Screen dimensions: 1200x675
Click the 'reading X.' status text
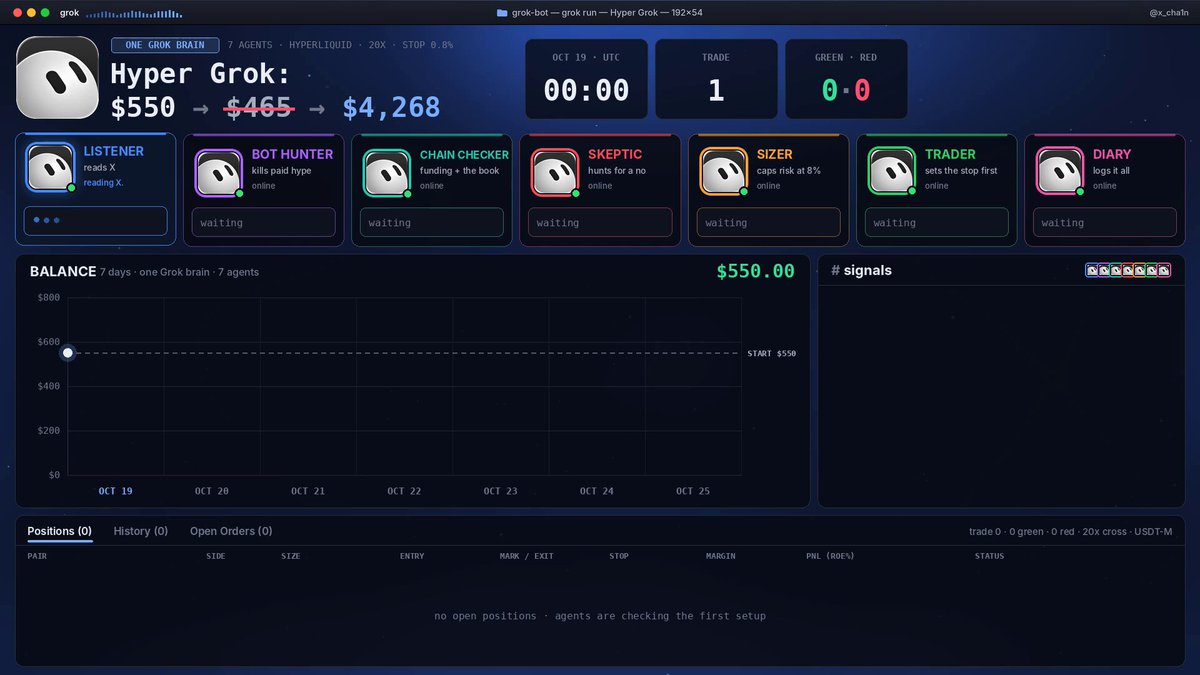[104, 182]
